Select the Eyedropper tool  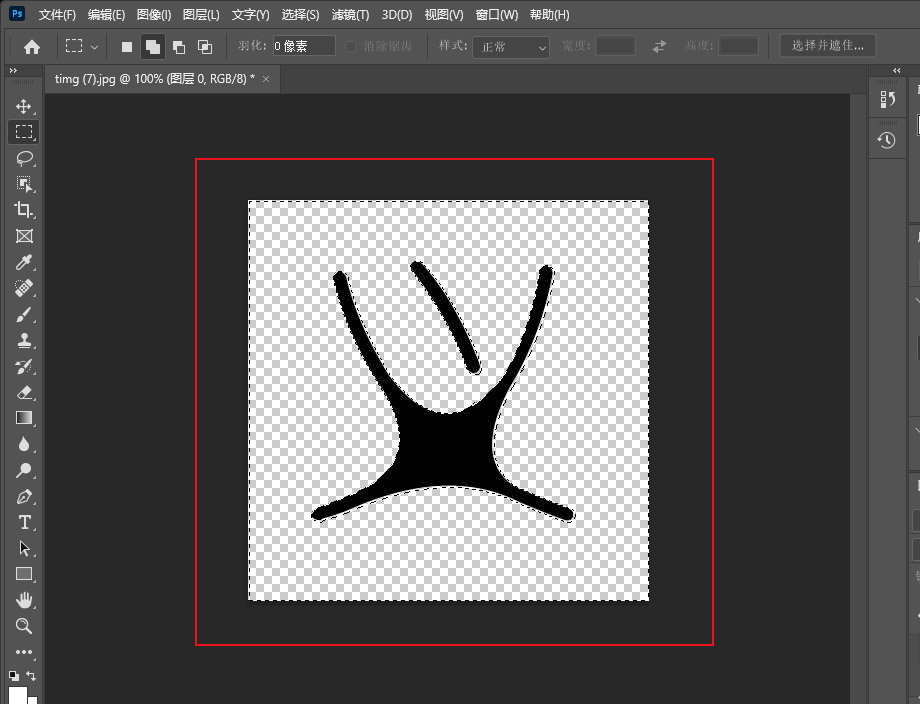pos(24,262)
